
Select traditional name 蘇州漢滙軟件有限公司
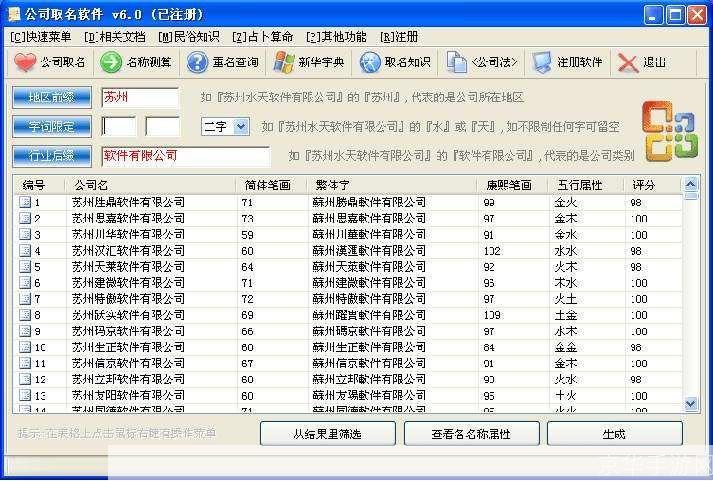[369, 251]
